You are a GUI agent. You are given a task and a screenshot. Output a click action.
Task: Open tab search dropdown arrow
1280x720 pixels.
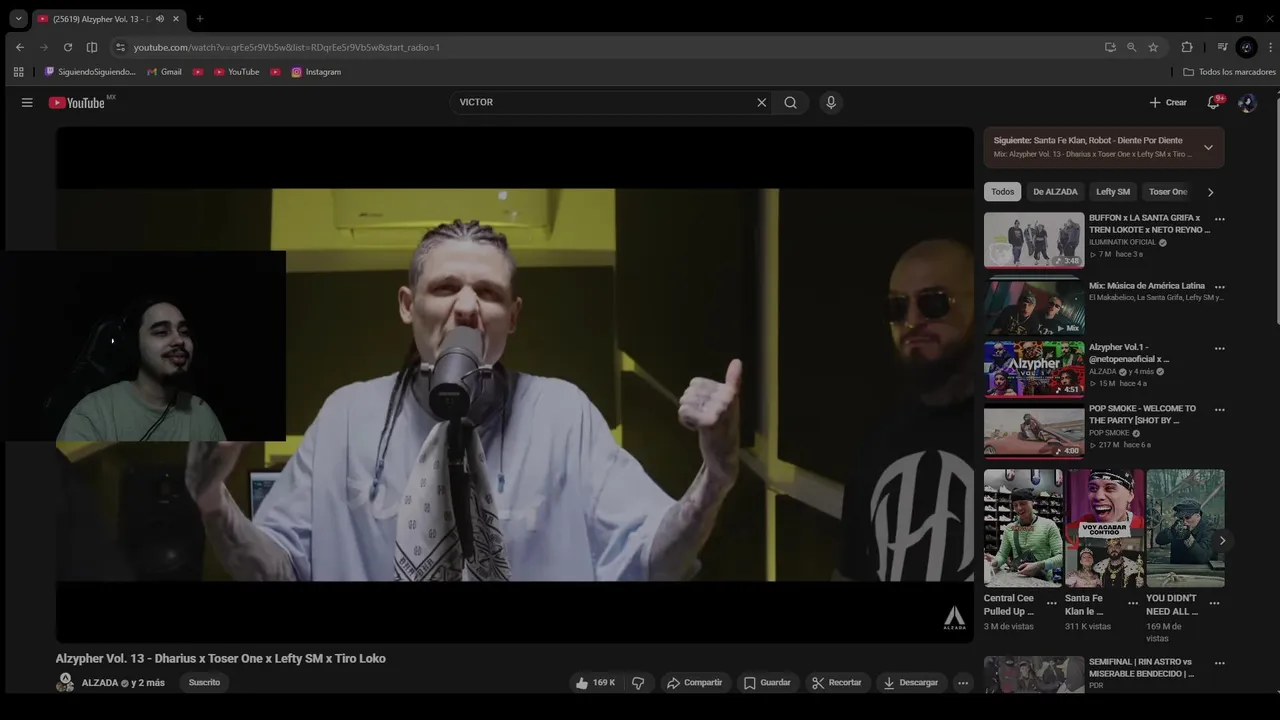pyautogui.click(x=18, y=18)
